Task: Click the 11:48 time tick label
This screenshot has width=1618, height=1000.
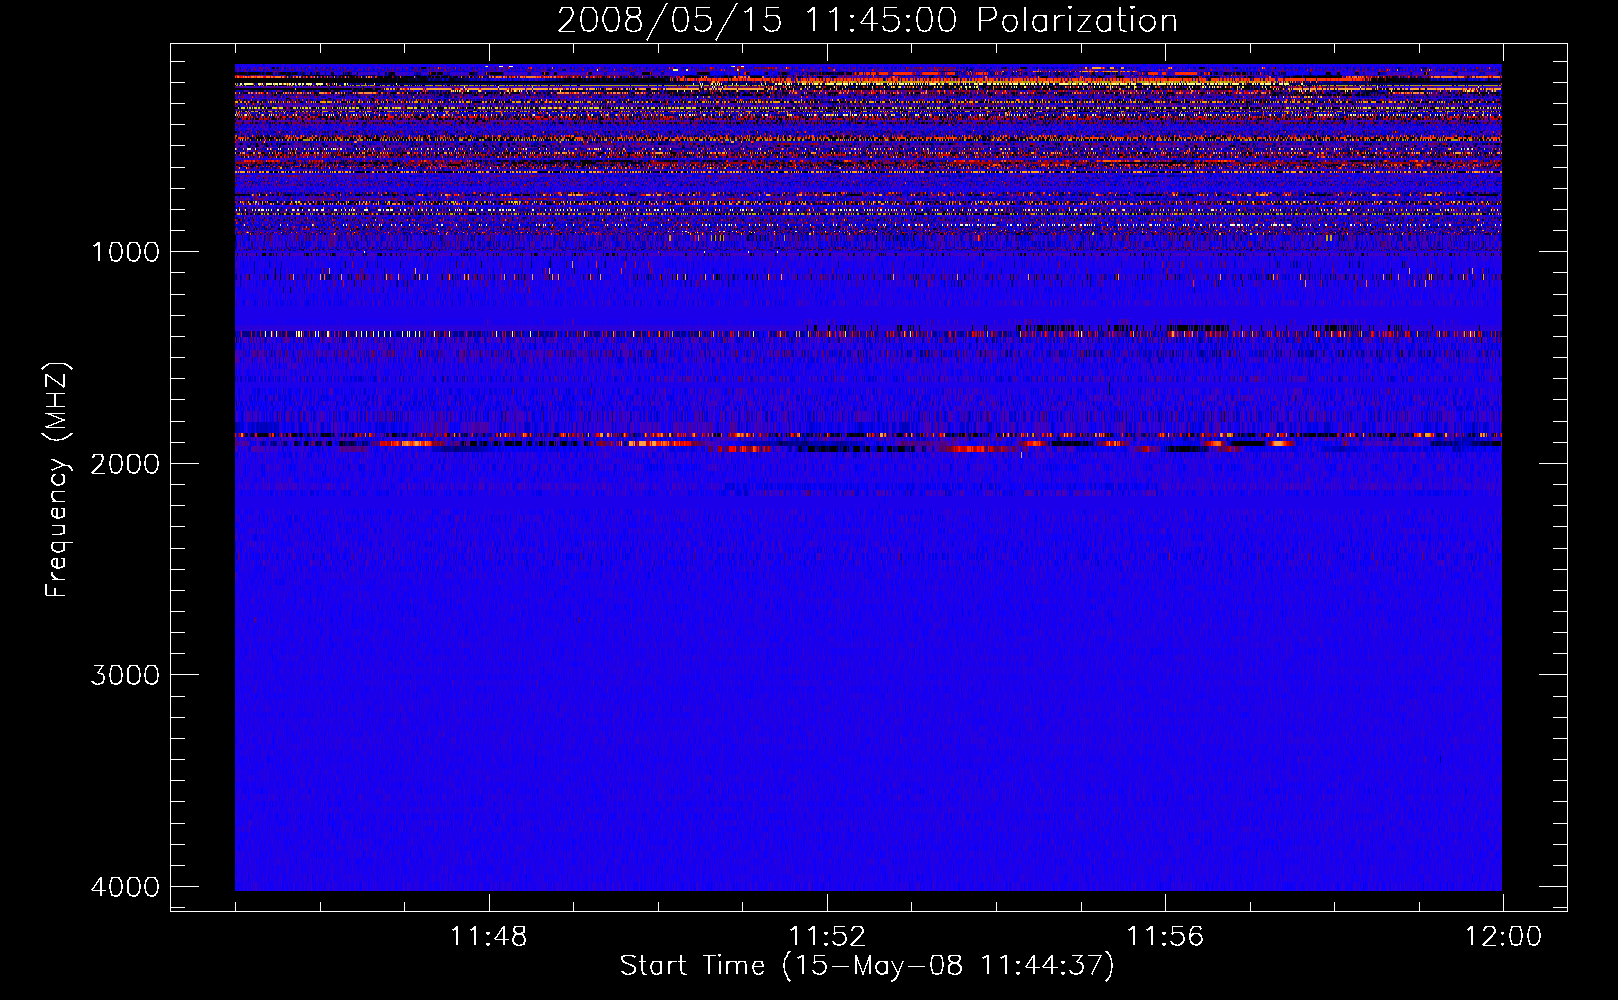Action: click(x=488, y=937)
